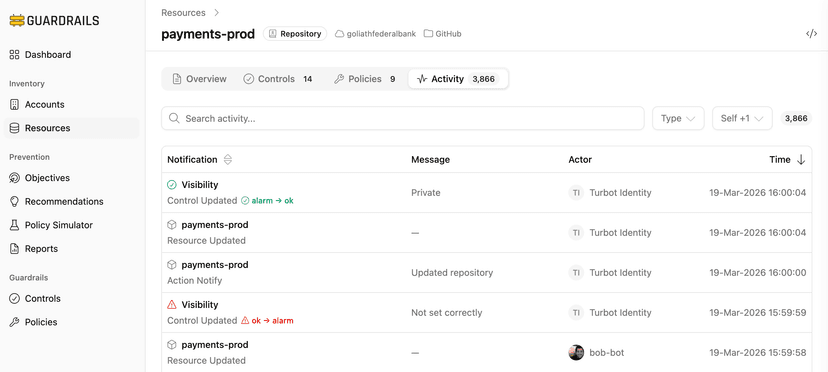Click the Actor column header
Screen dimensions: 828x372
pyautogui.click(x=580, y=160)
